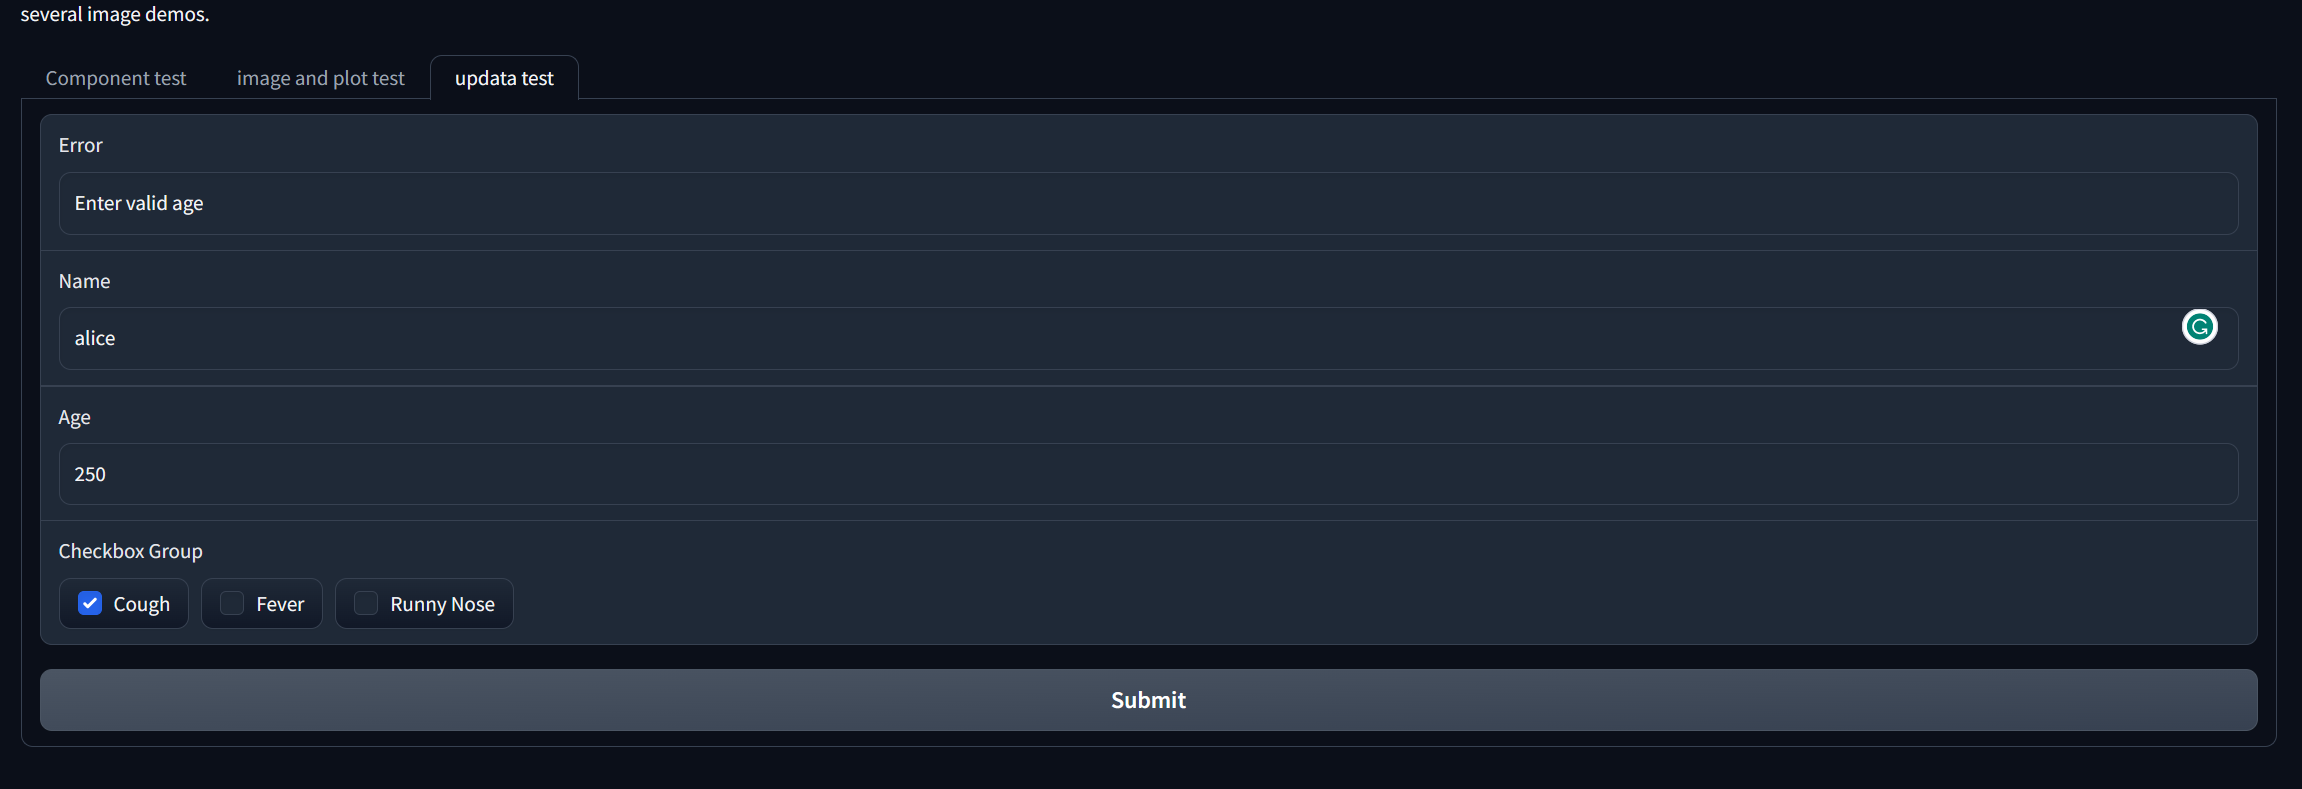2302x789 pixels.
Task: Click the Name label above the input
Action: tap(85, 282)
